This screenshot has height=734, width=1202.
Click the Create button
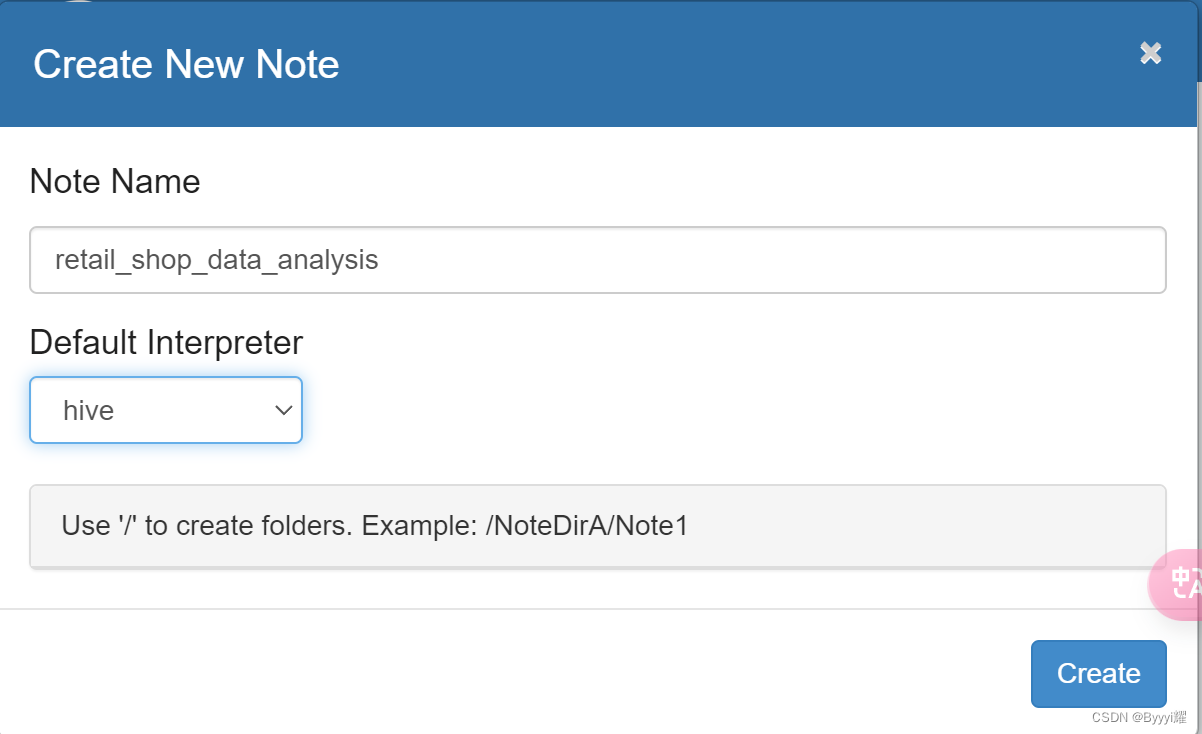tap(1098, 673)
